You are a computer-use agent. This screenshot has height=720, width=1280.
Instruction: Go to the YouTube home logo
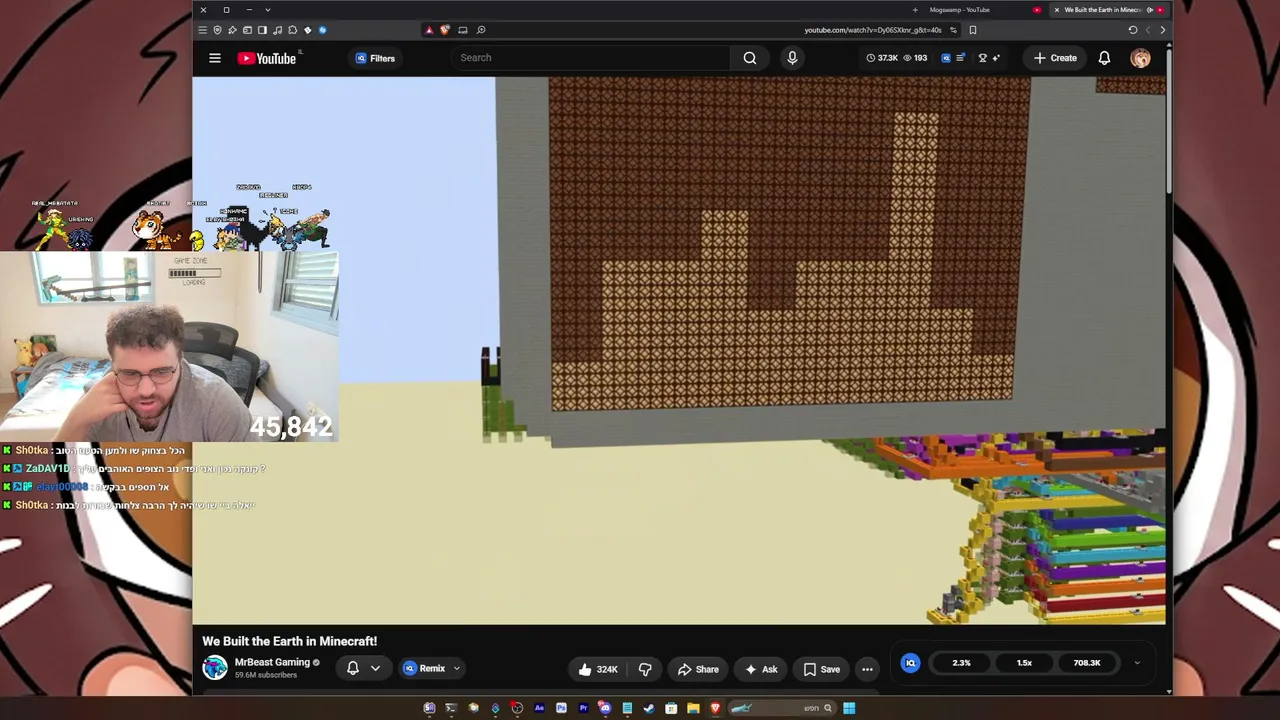point(267,58)
